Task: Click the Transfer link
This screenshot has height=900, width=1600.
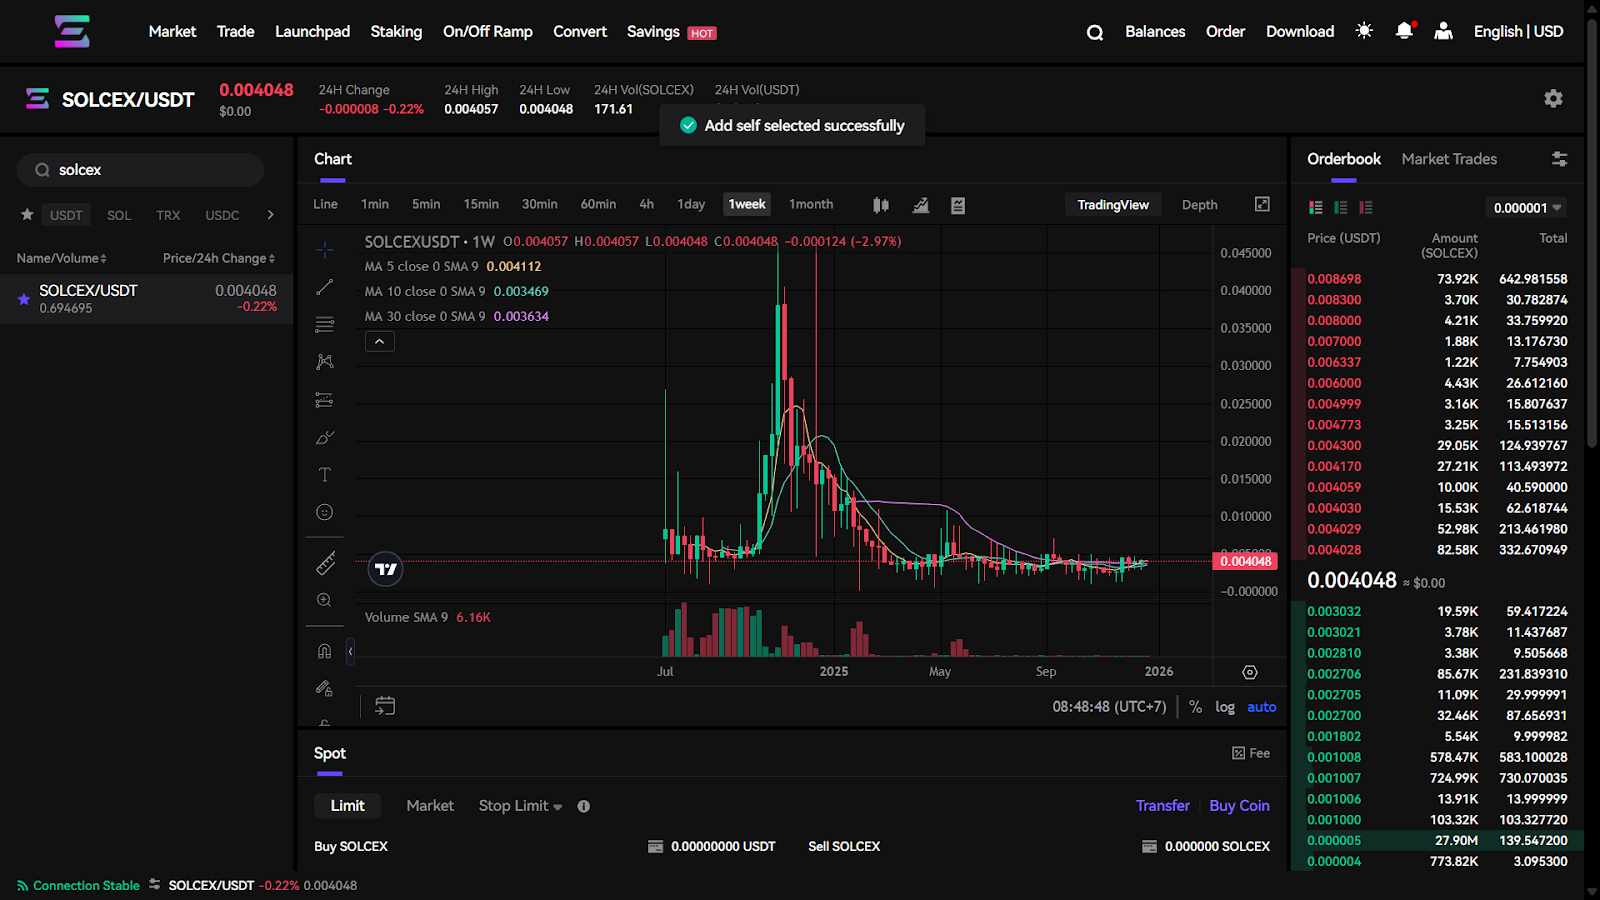Action: click(1162, 806)
